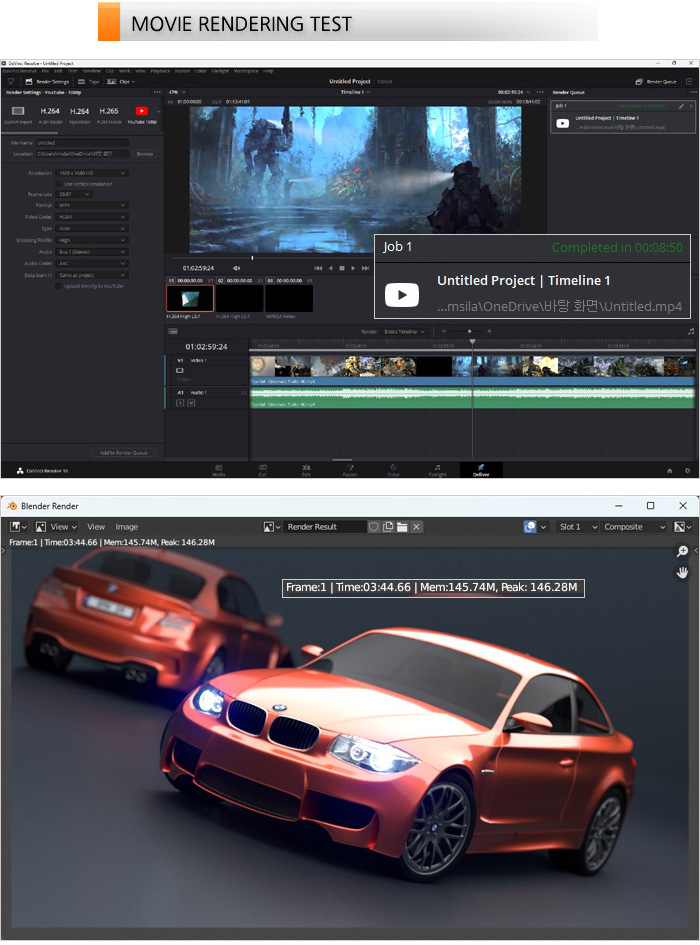Screen dimensions: 700x945
Task: Select the HyperDeck H.264 preset
Action: pyautogui.click(x=79, y=115)
